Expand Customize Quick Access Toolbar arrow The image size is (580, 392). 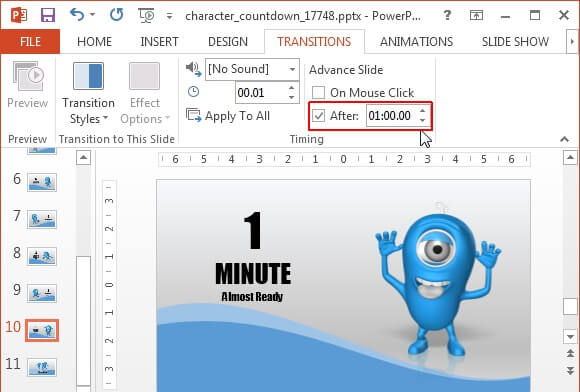169,16
